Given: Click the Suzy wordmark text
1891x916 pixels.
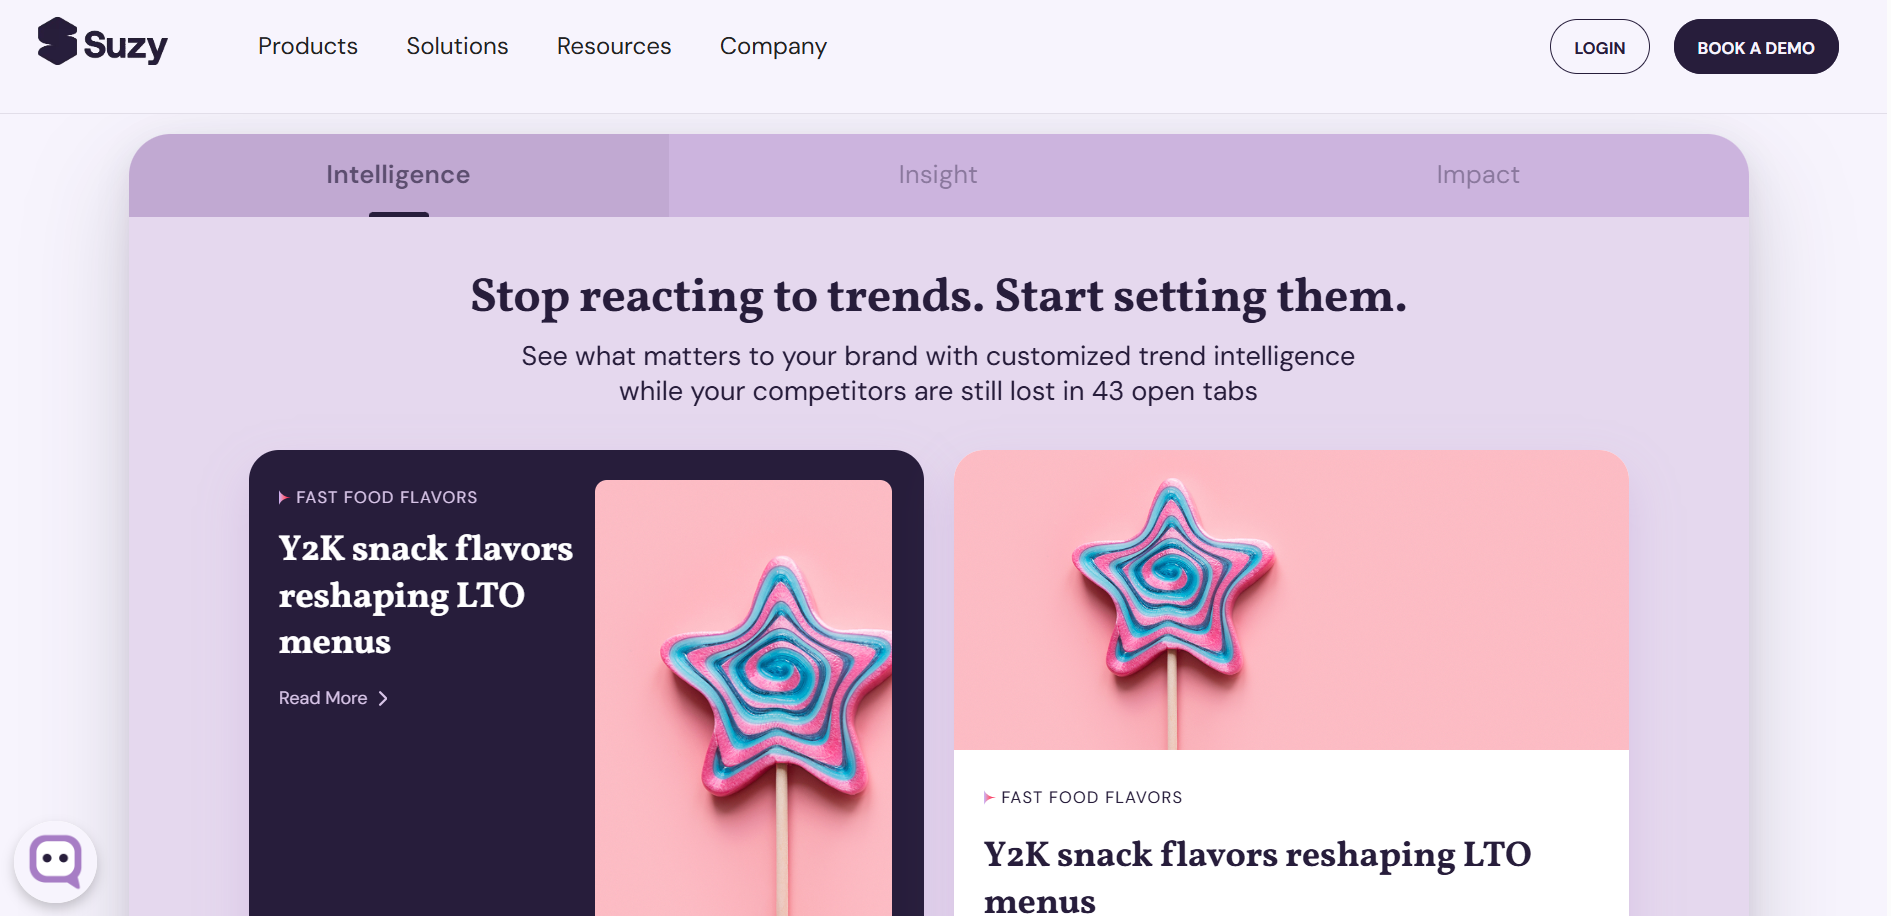Looking at the screenshot, I should coord(125,46).
